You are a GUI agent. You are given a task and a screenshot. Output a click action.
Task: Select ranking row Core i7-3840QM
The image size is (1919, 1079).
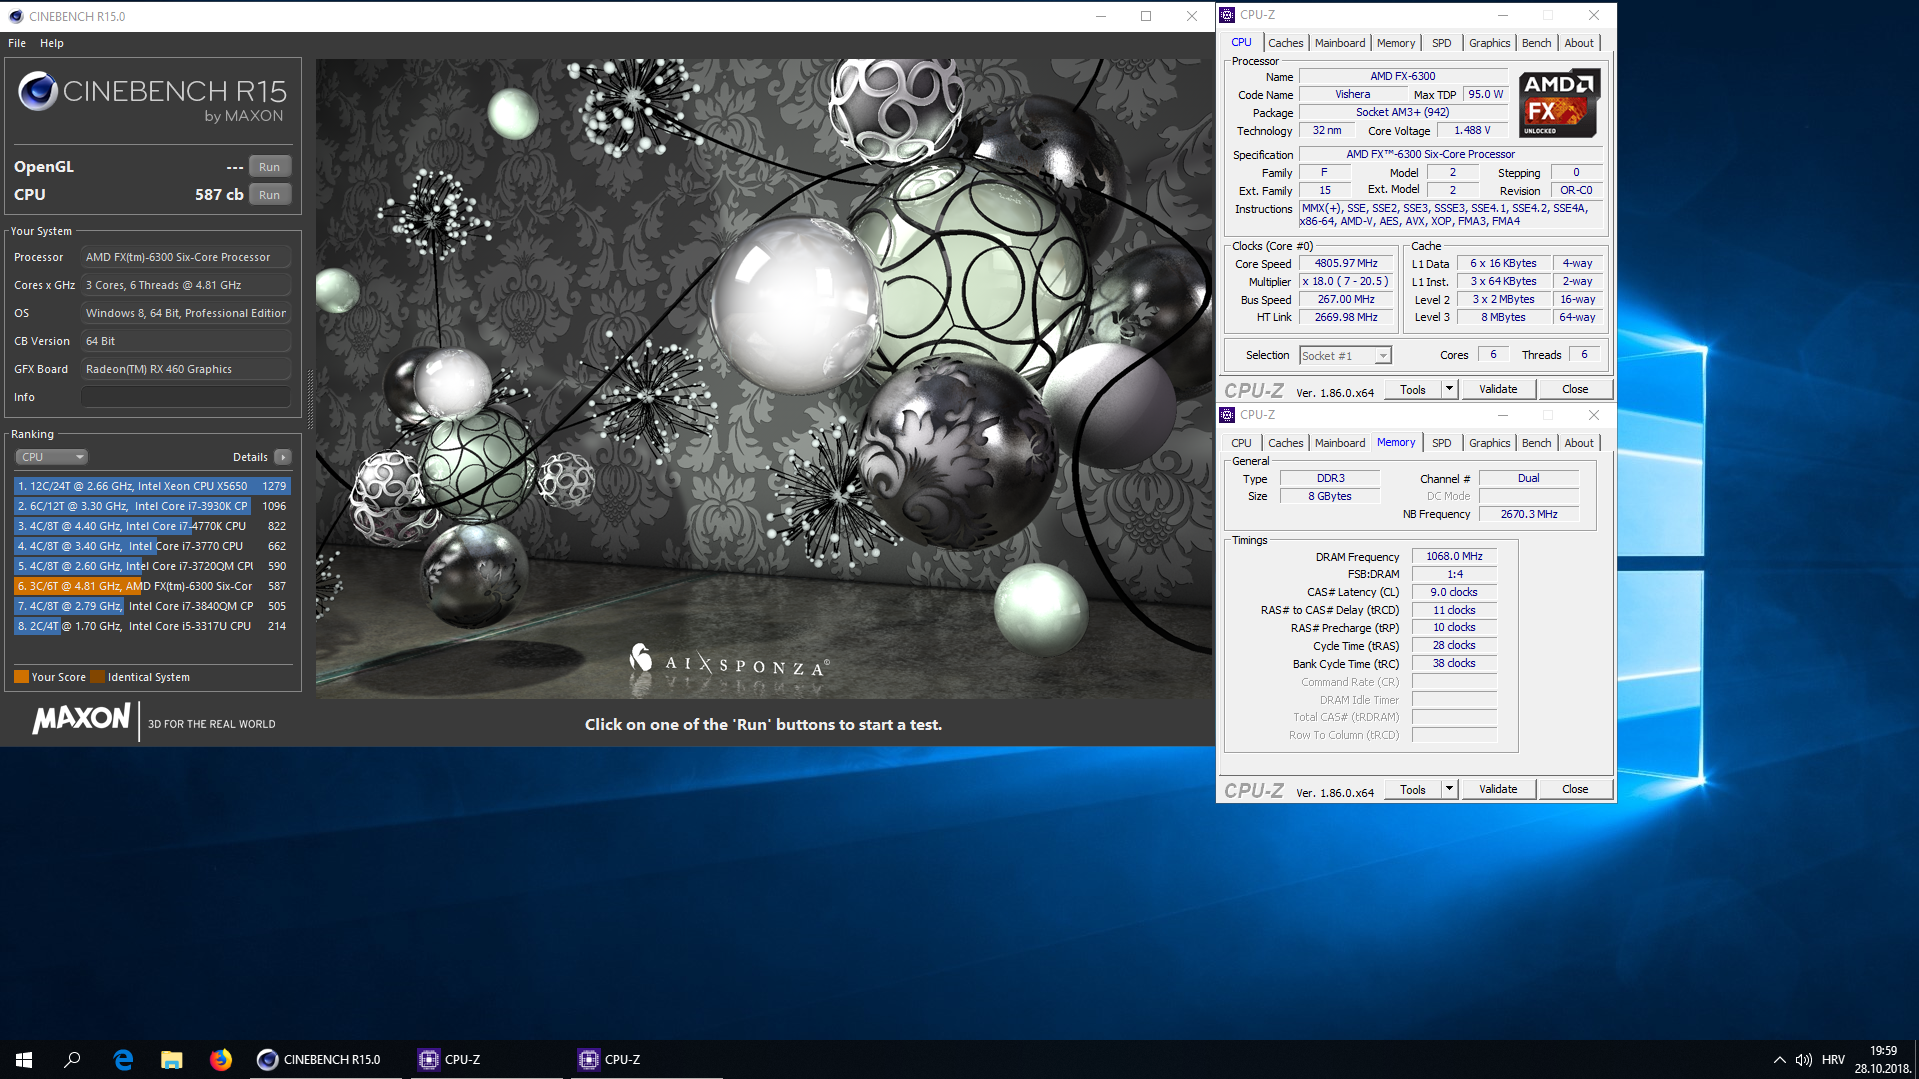[152, 606]
